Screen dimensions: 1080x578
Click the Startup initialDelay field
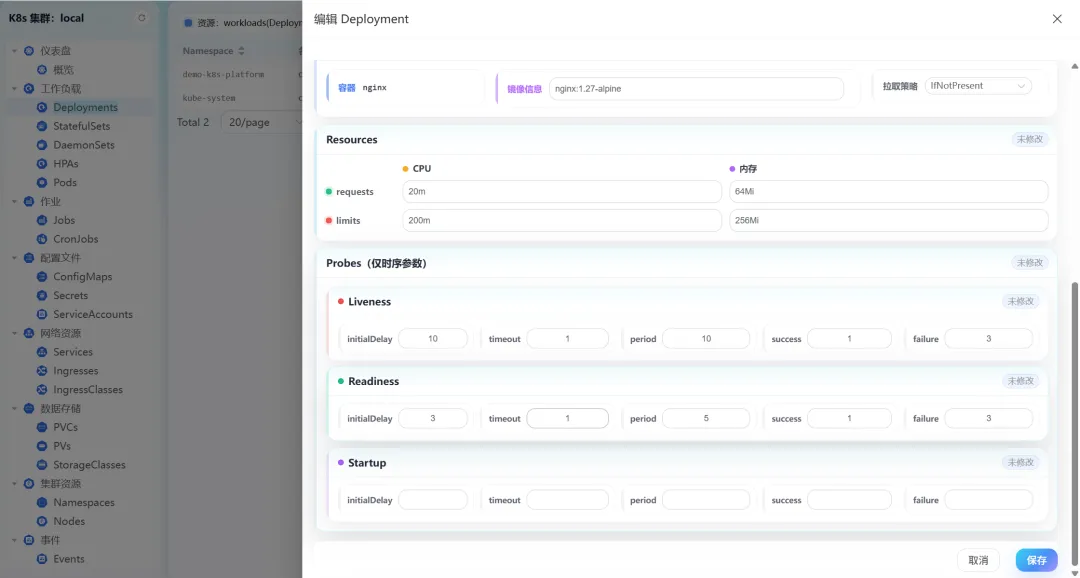tap(433, 500)
